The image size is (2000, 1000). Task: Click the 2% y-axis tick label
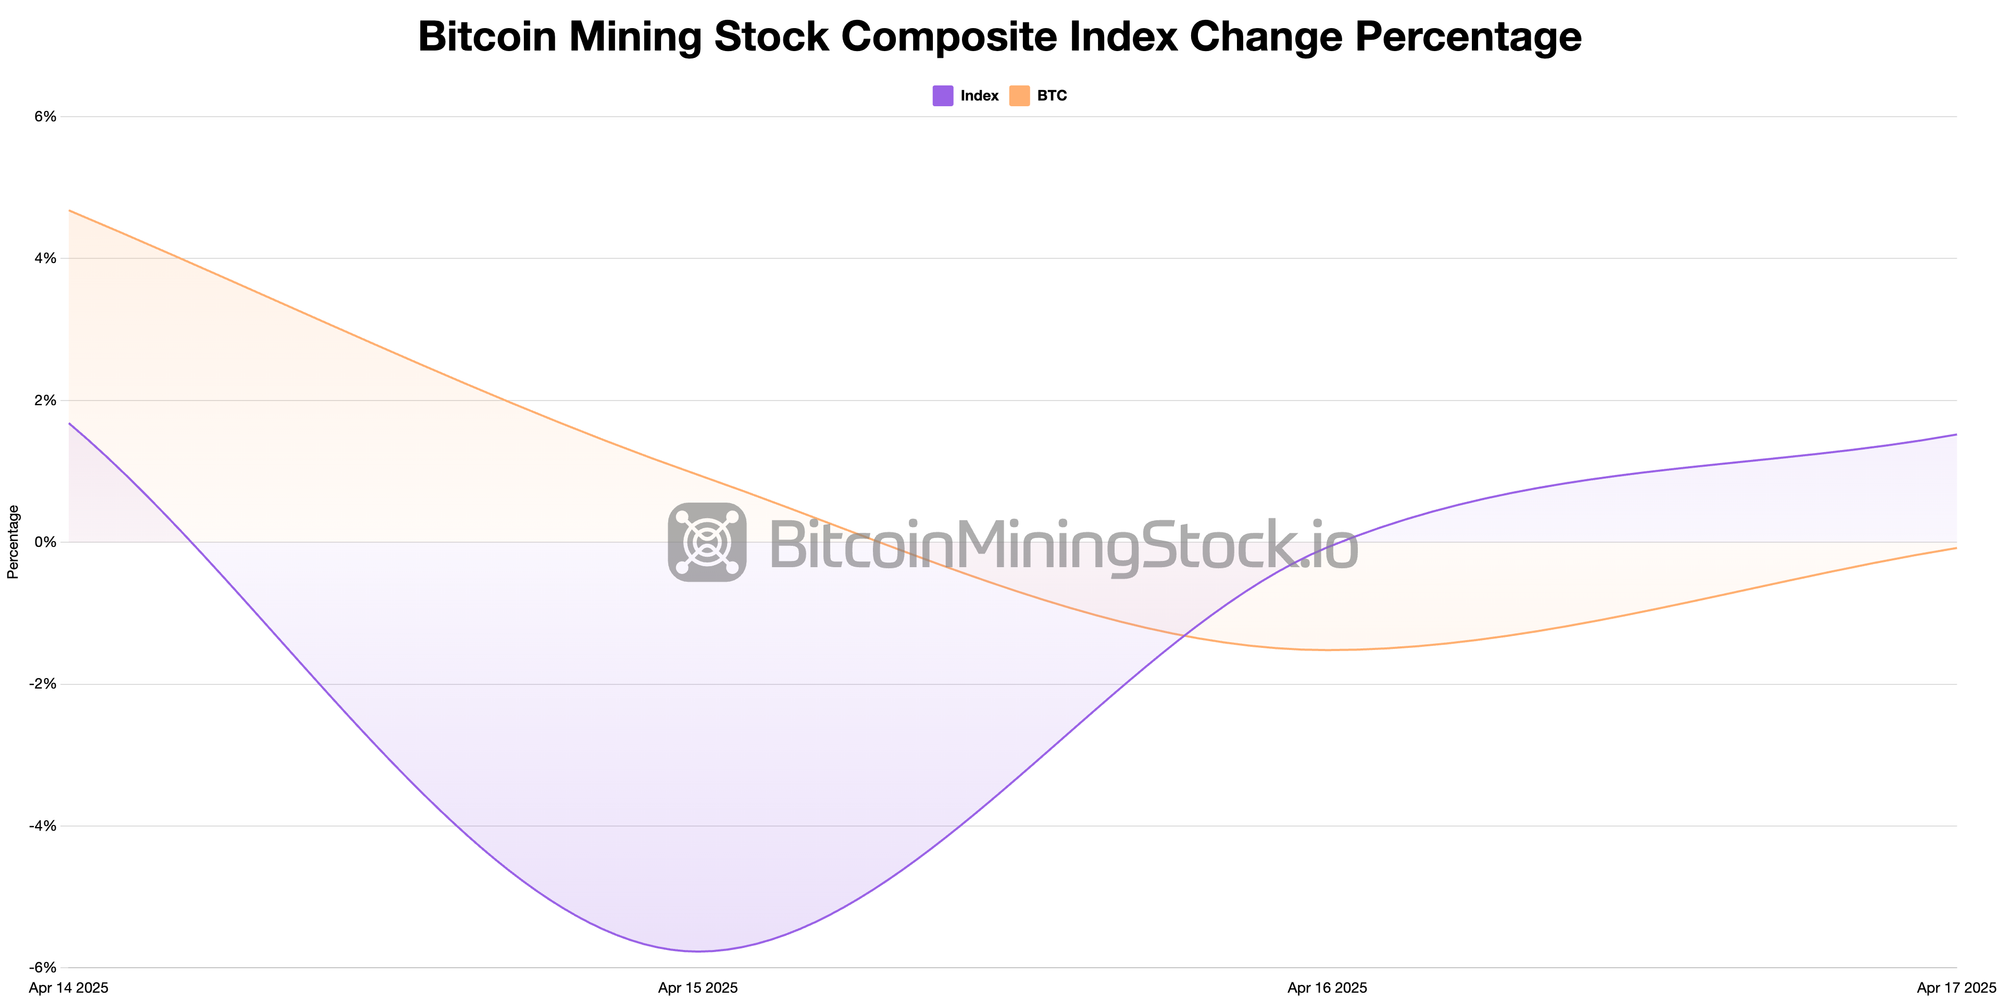tap(46, 400)
